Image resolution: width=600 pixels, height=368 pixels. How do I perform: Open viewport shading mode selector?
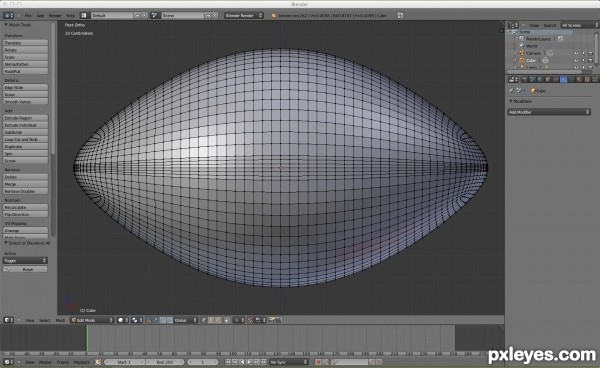click(123, 320)
